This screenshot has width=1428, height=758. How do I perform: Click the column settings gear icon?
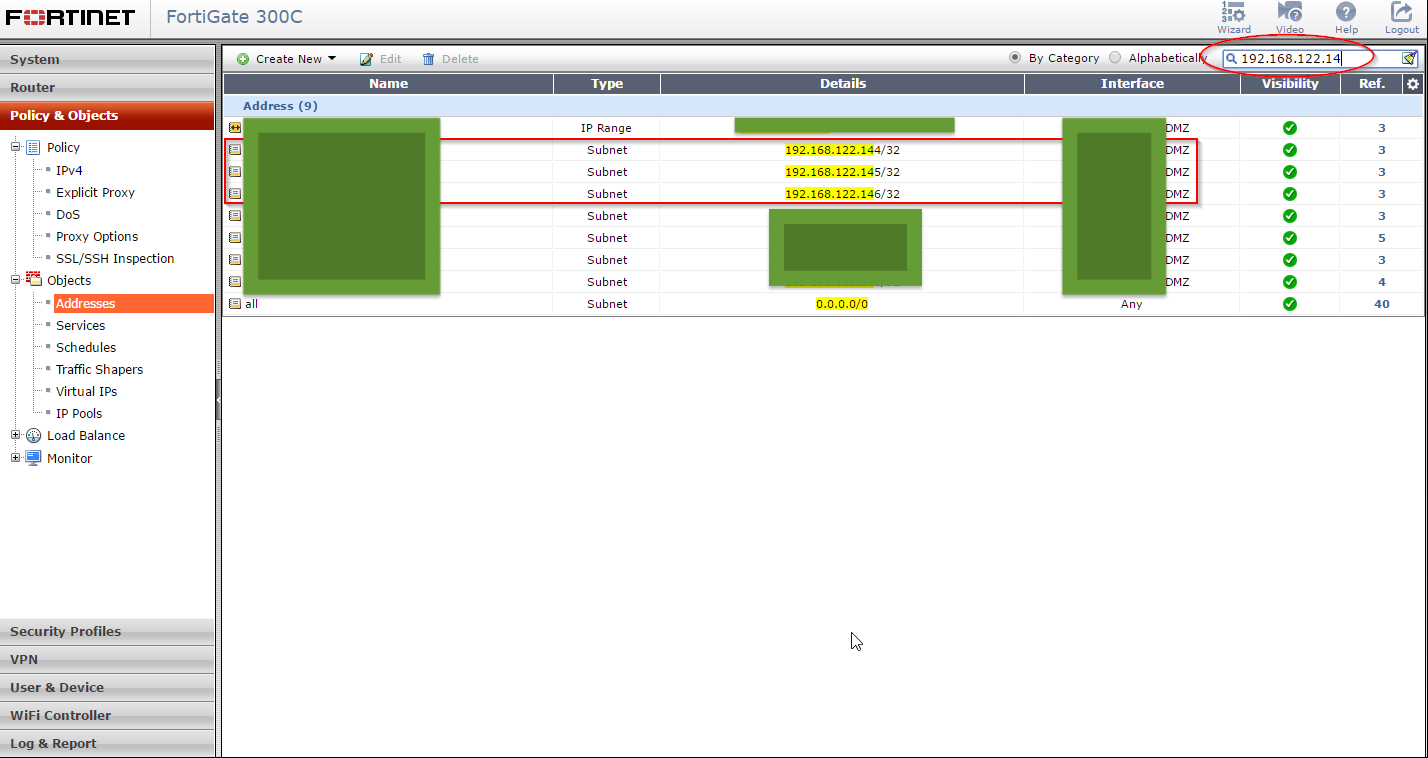(1413, 84)
